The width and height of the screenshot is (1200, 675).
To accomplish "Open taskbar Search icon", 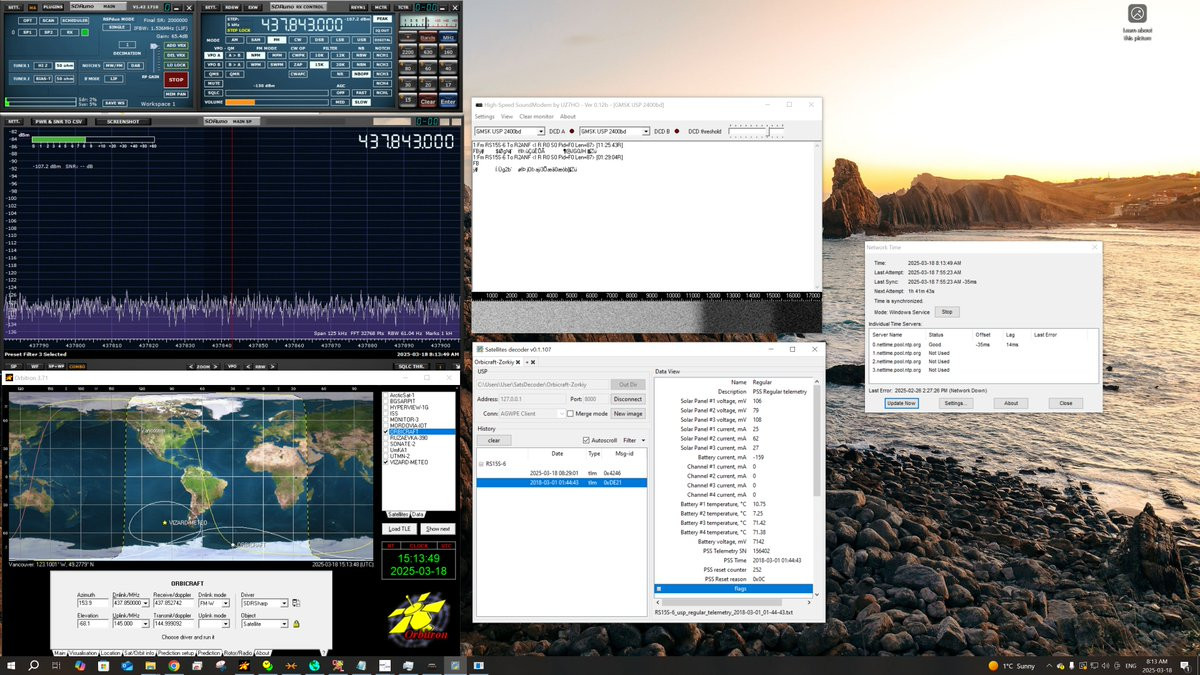I will 33,665.
